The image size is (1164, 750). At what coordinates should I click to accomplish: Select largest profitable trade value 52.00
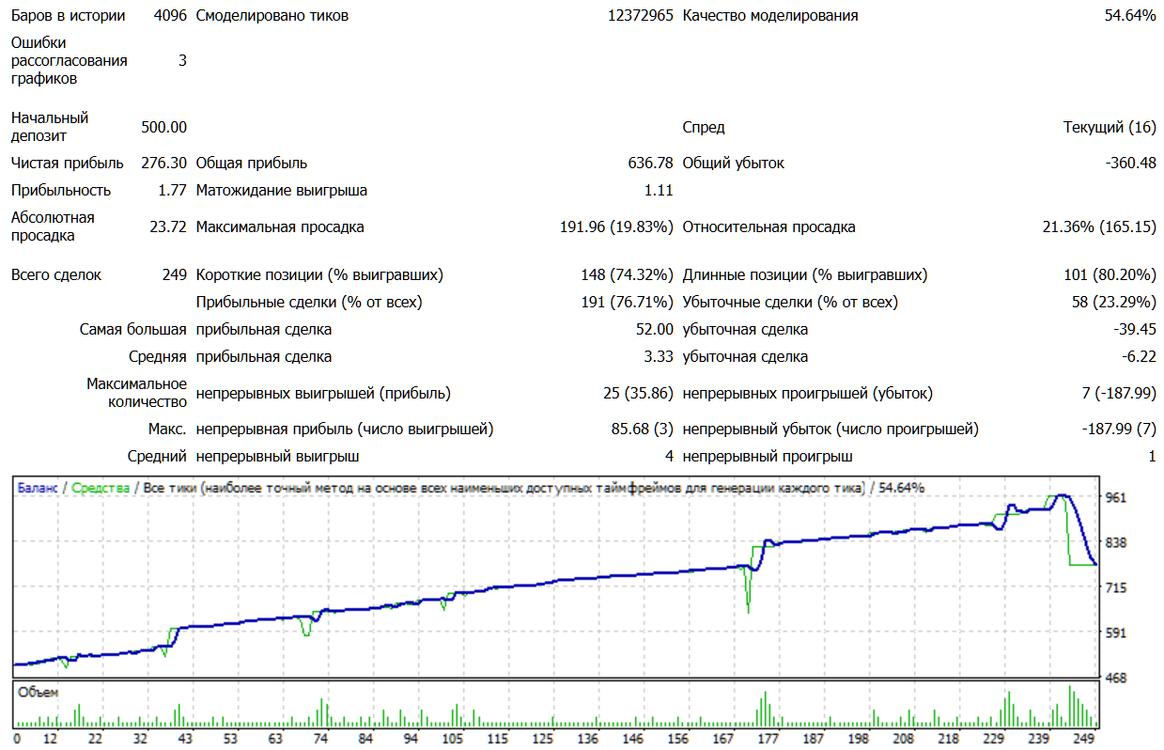(654, 330)
